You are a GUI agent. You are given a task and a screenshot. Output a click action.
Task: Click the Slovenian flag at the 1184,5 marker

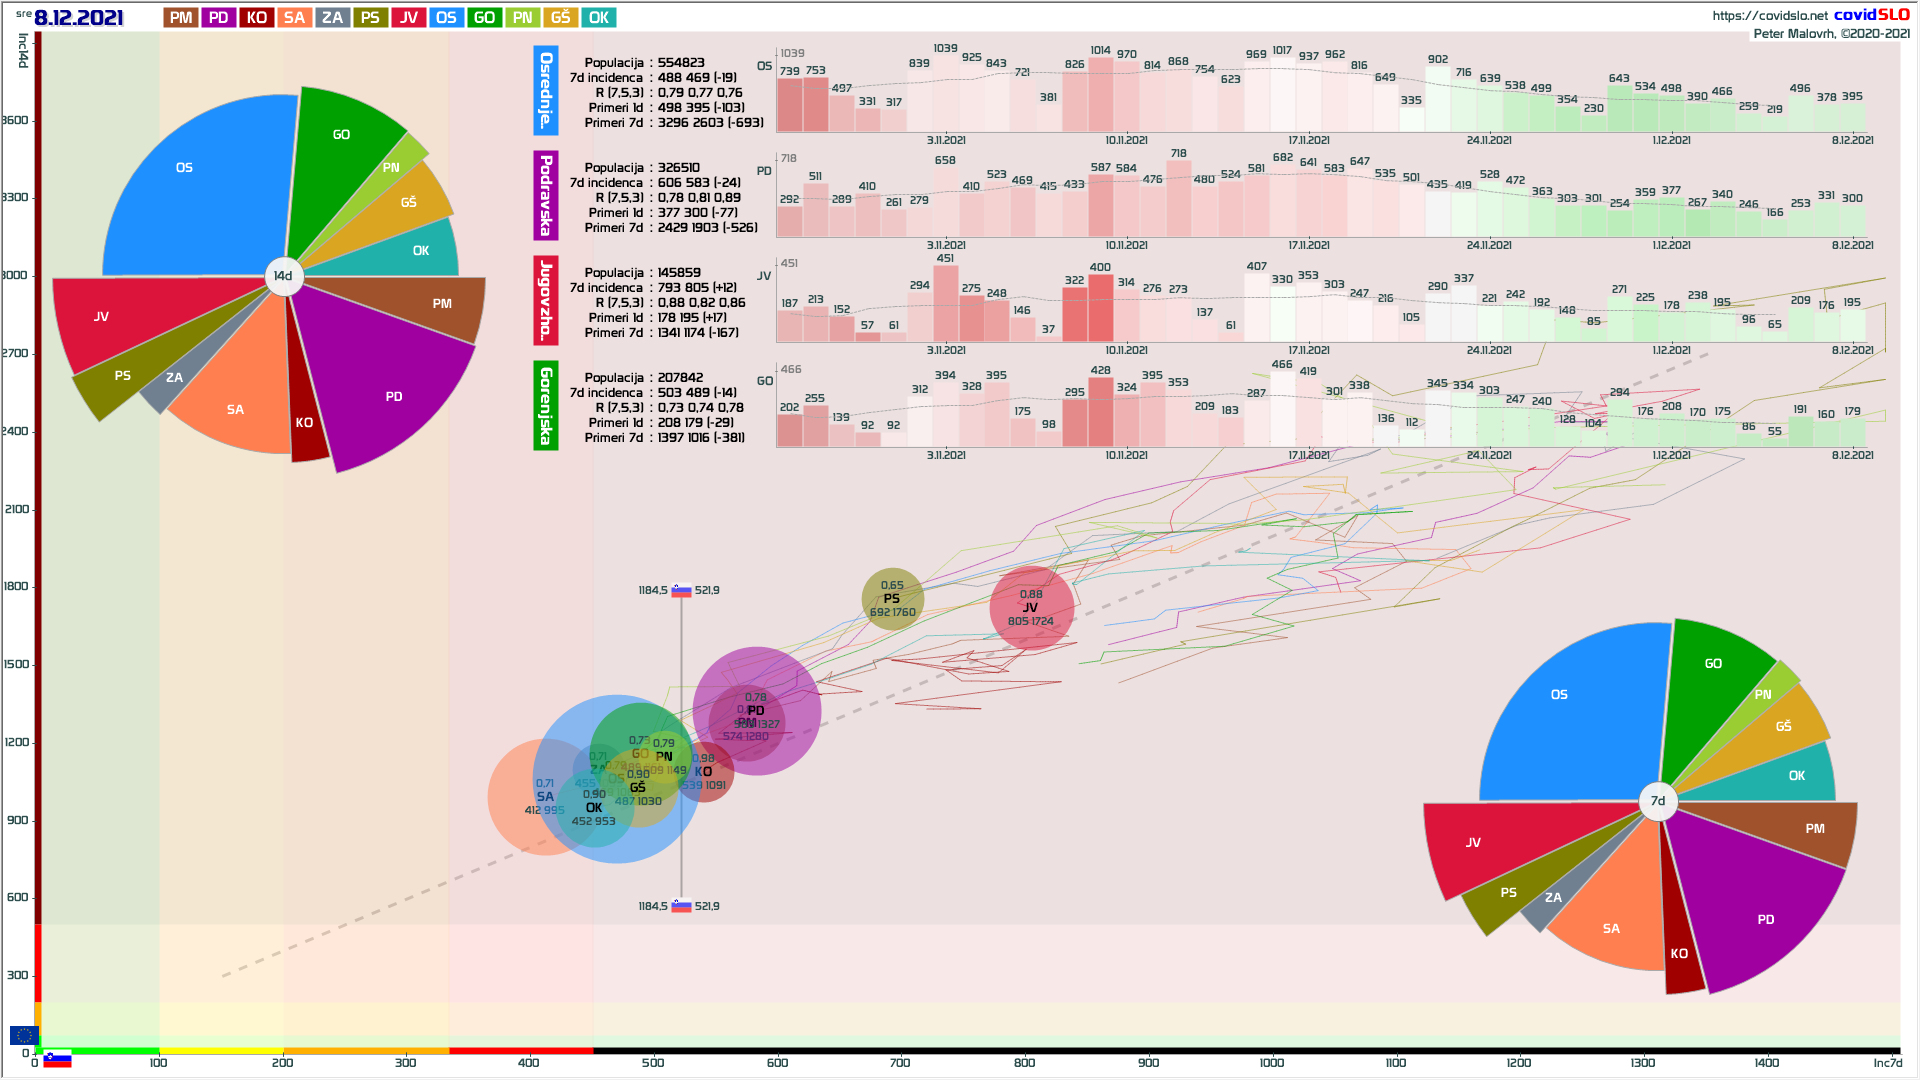click(681, 591)
